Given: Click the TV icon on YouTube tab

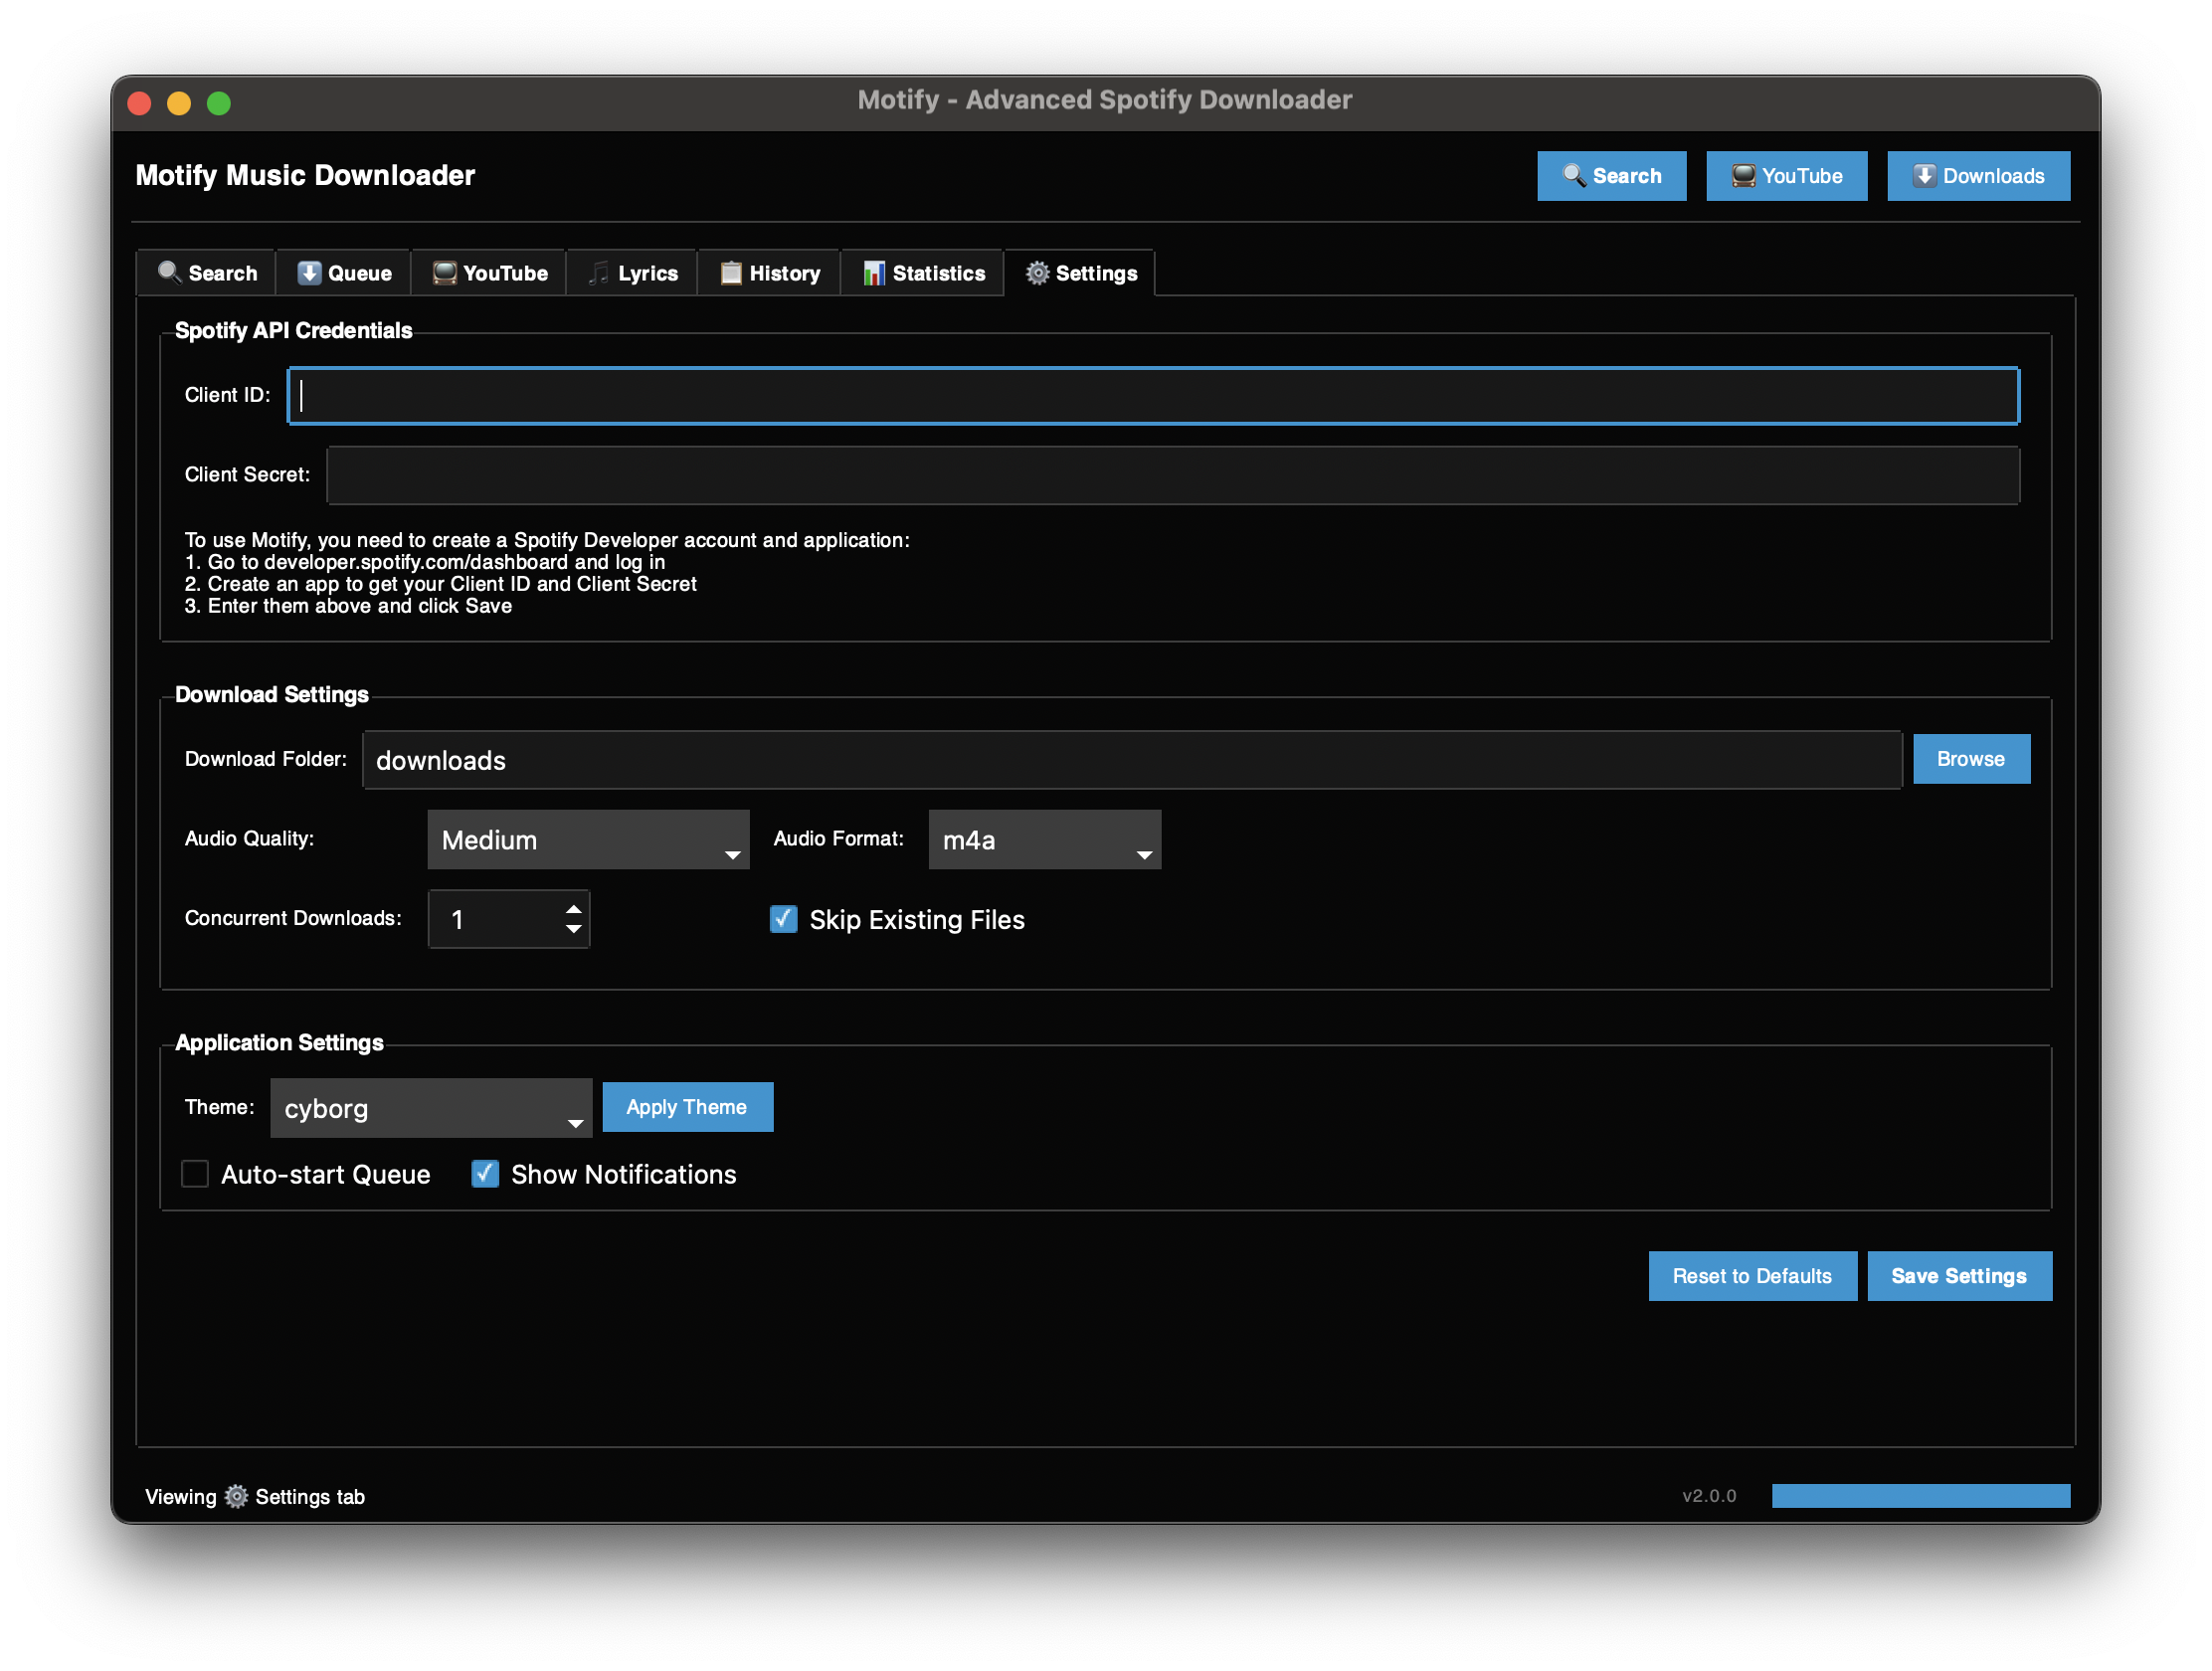Looking at the screenshot, I should pyautogui.click(x=444, y=273).
